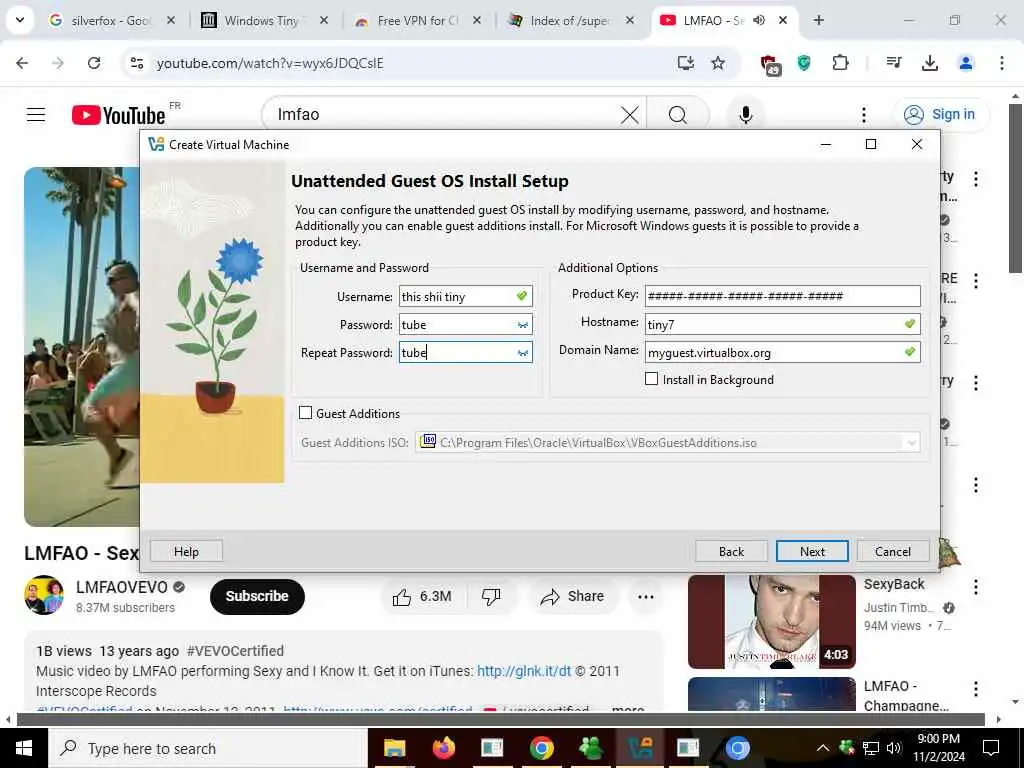The image size is (1024, 768).
Task: Bookmark this page with the star icon
Action: pos(718,63)
